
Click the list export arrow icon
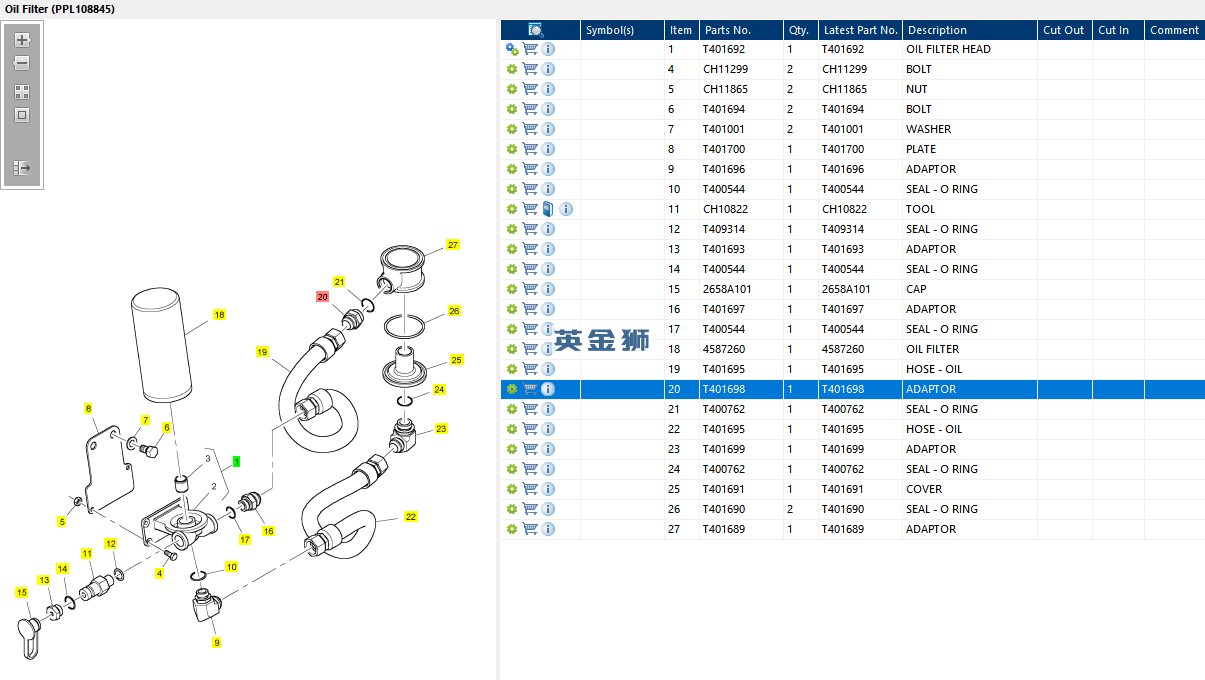pyautogui.click(x=22, y=168)
